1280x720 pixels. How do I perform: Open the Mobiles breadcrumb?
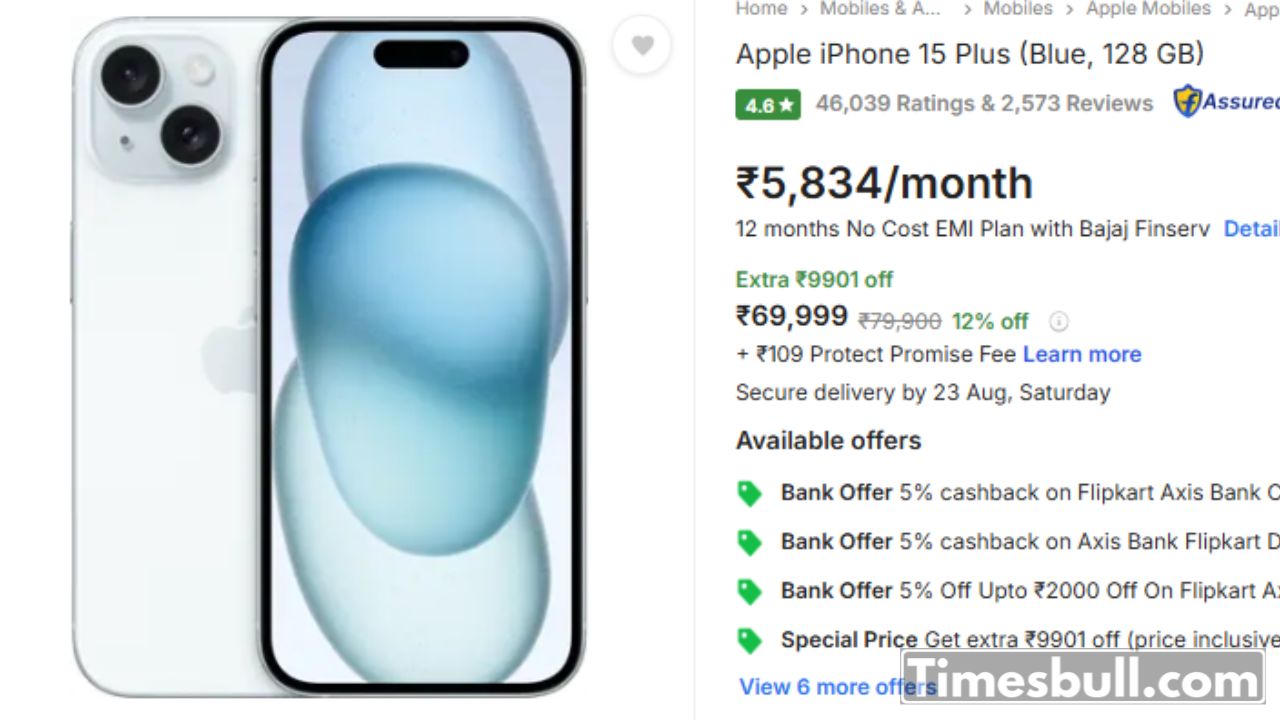tap(1018, 8)
